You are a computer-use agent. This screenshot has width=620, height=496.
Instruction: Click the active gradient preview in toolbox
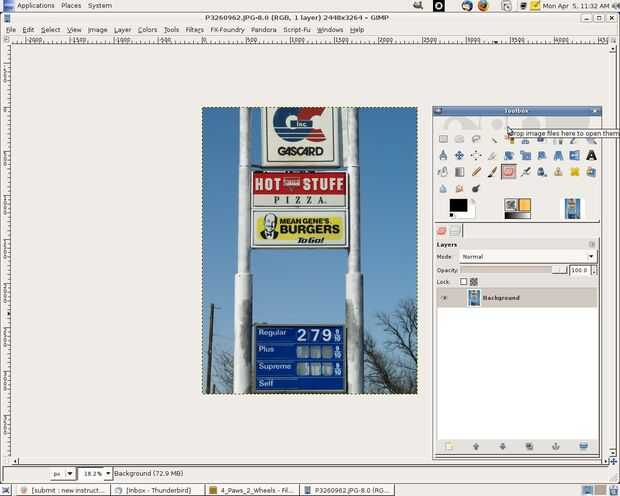(x=517, y=216)
